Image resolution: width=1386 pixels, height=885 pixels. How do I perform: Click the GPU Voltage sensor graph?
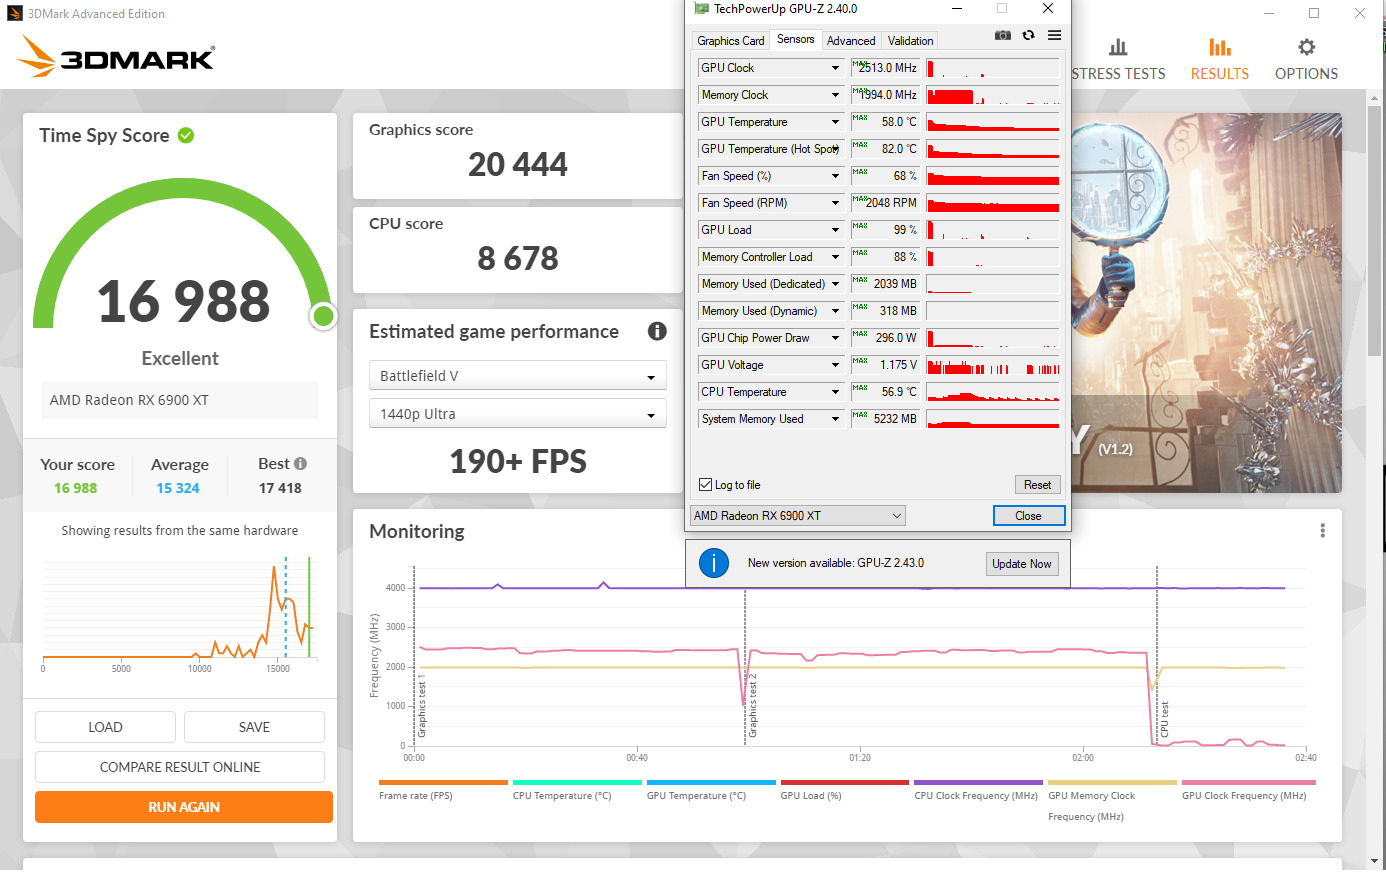click(992, 365)
